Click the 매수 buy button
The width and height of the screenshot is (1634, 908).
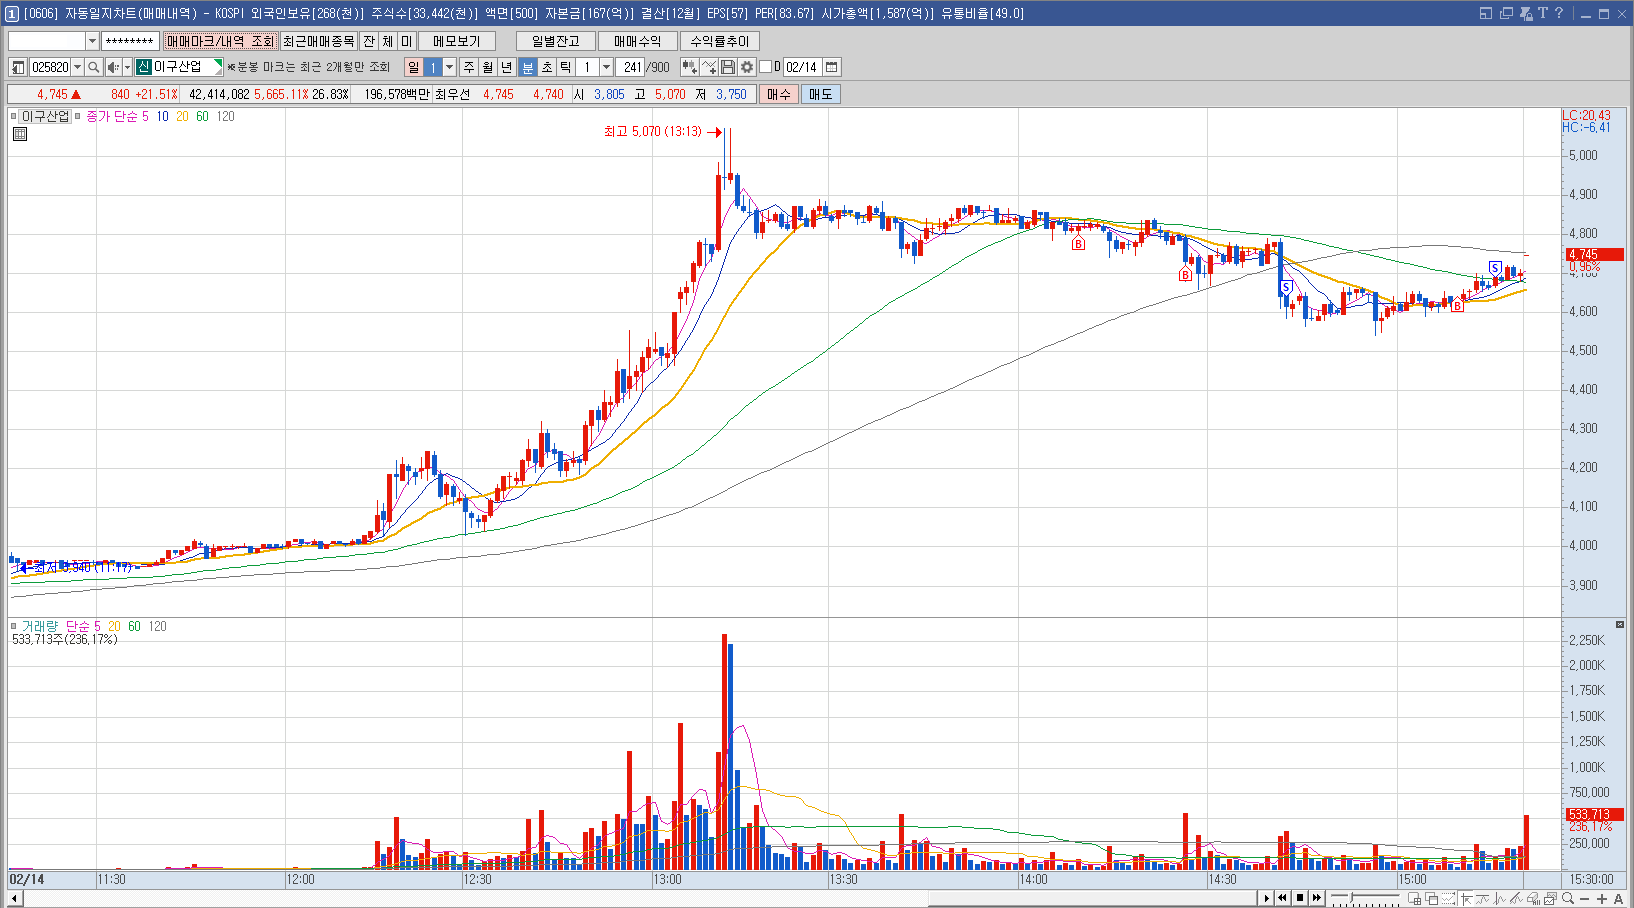pos(779,94)
